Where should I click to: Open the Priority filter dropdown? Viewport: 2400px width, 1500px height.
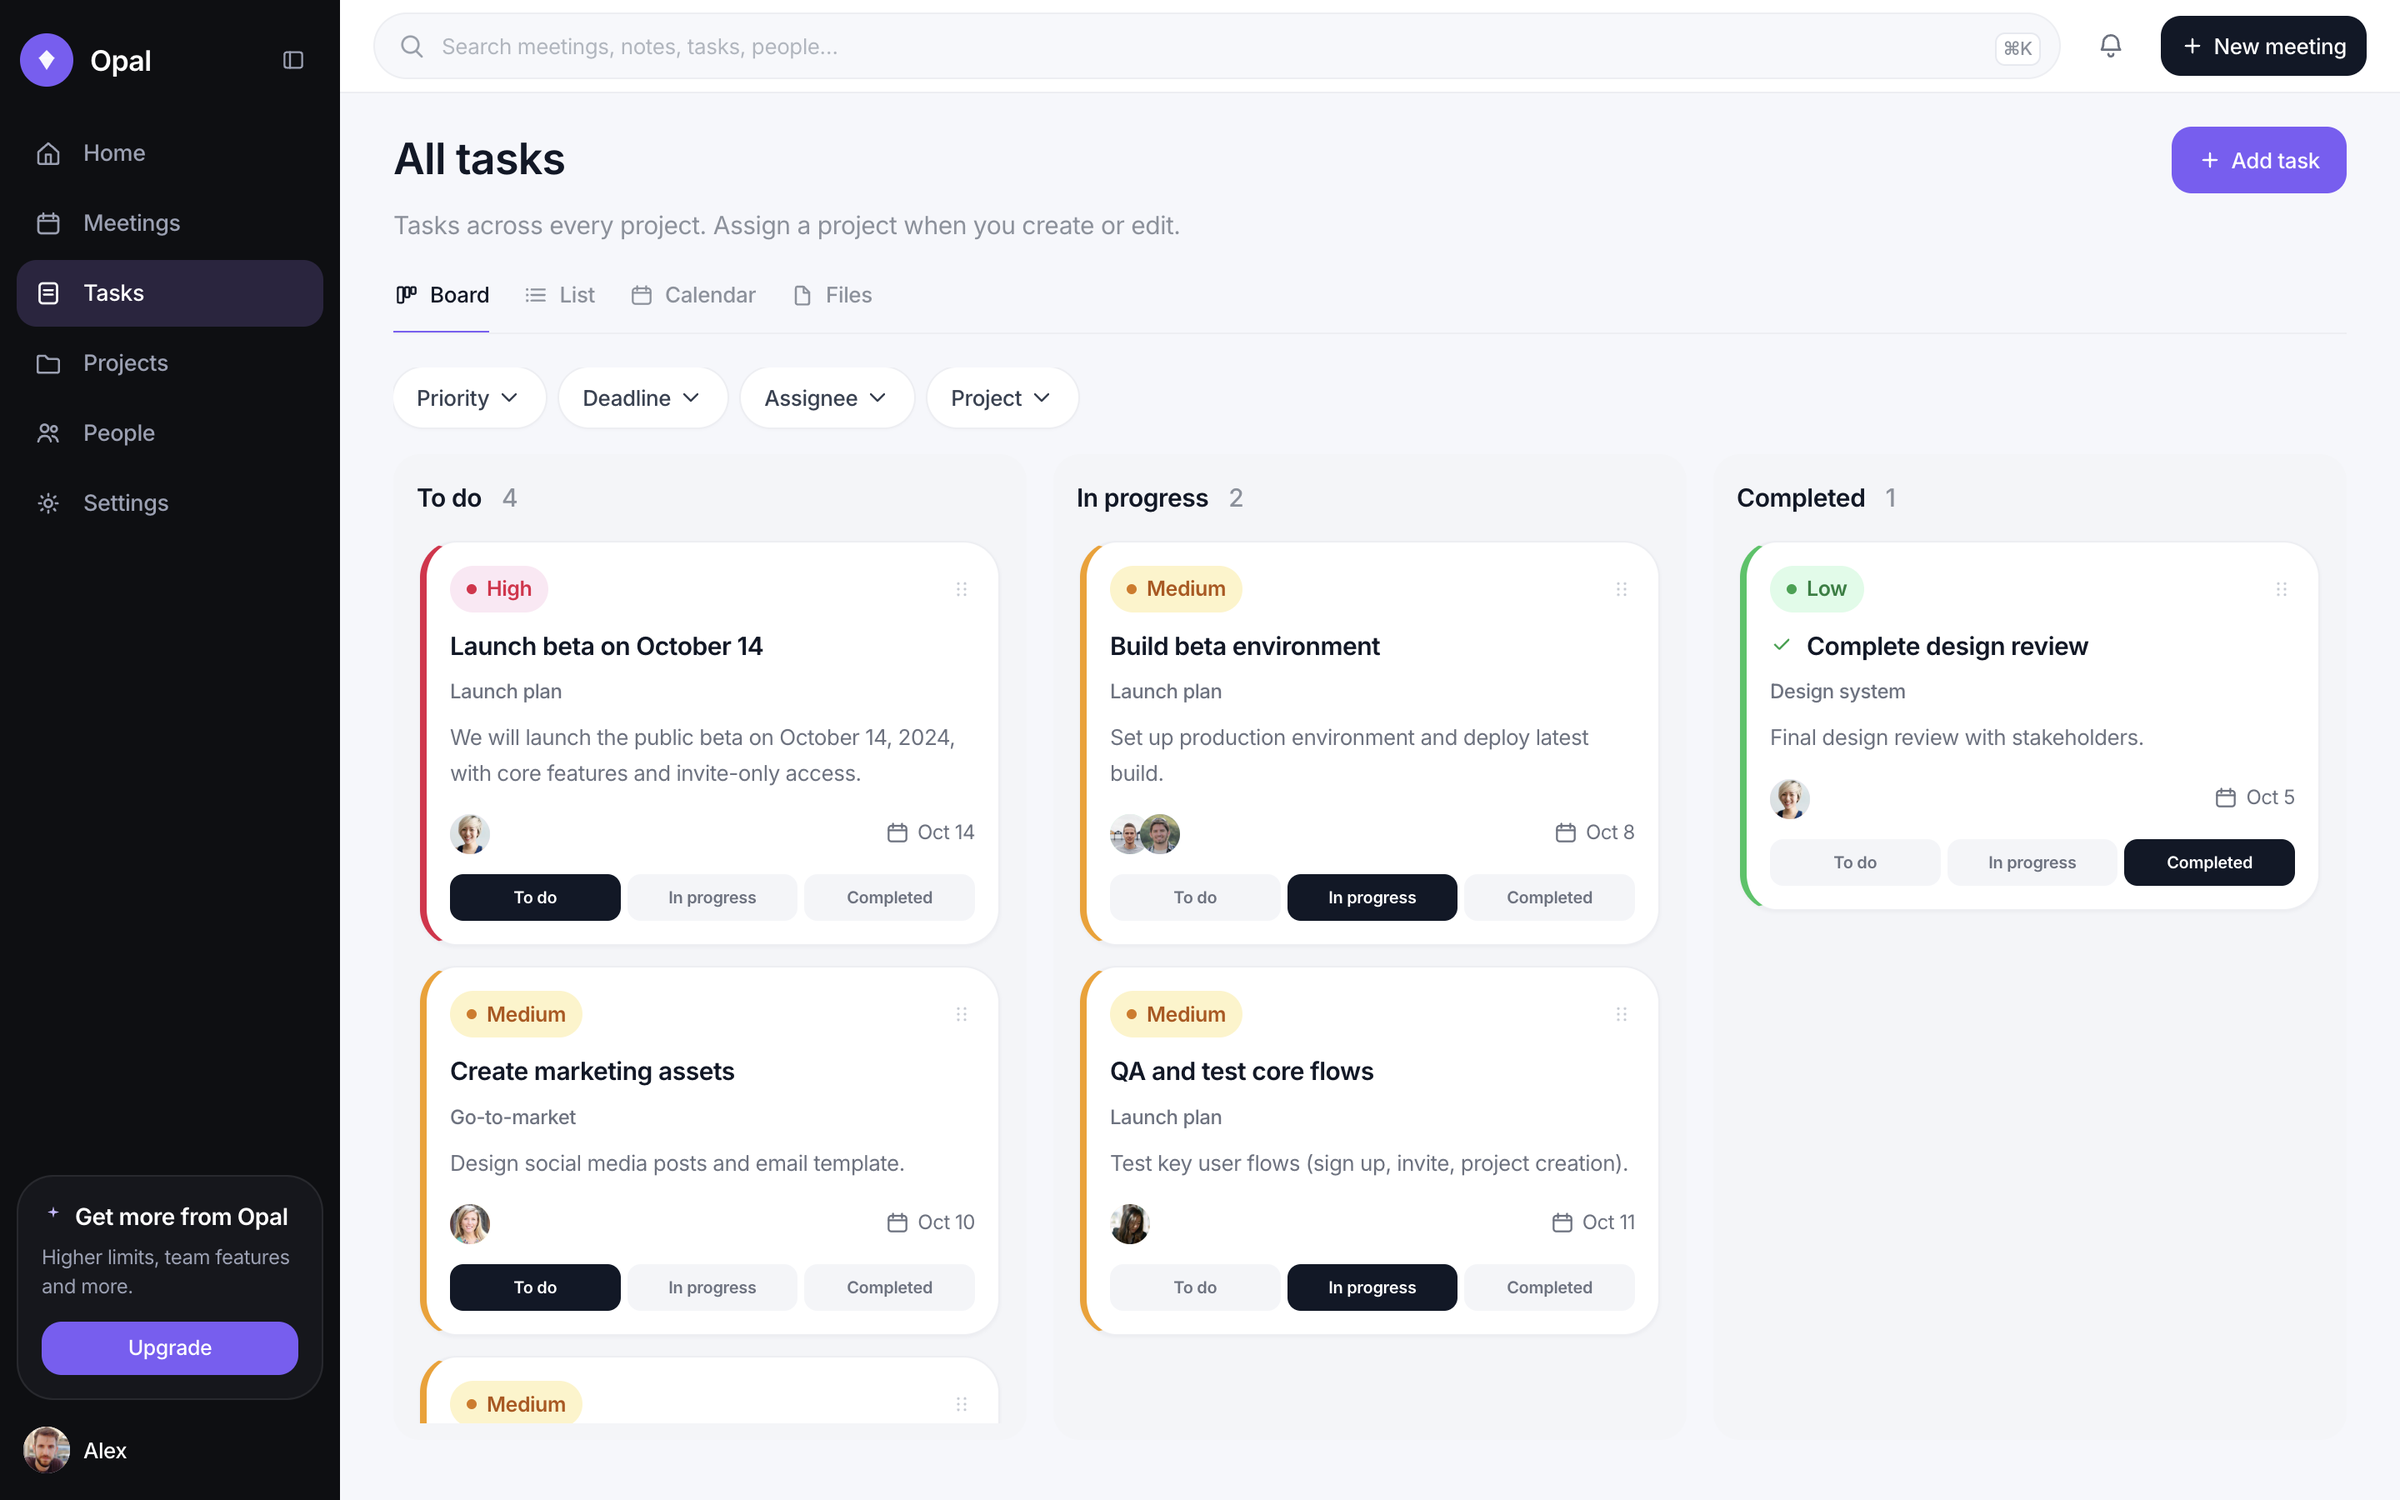(469, 398)
